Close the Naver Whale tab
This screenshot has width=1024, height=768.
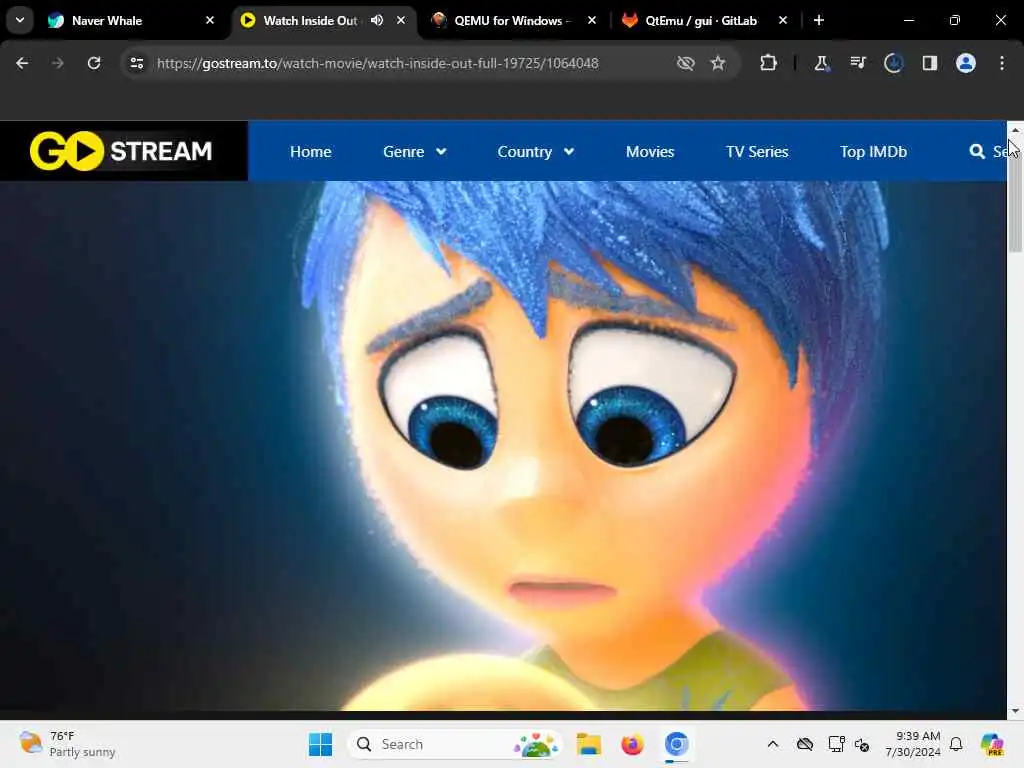point(210,20)
